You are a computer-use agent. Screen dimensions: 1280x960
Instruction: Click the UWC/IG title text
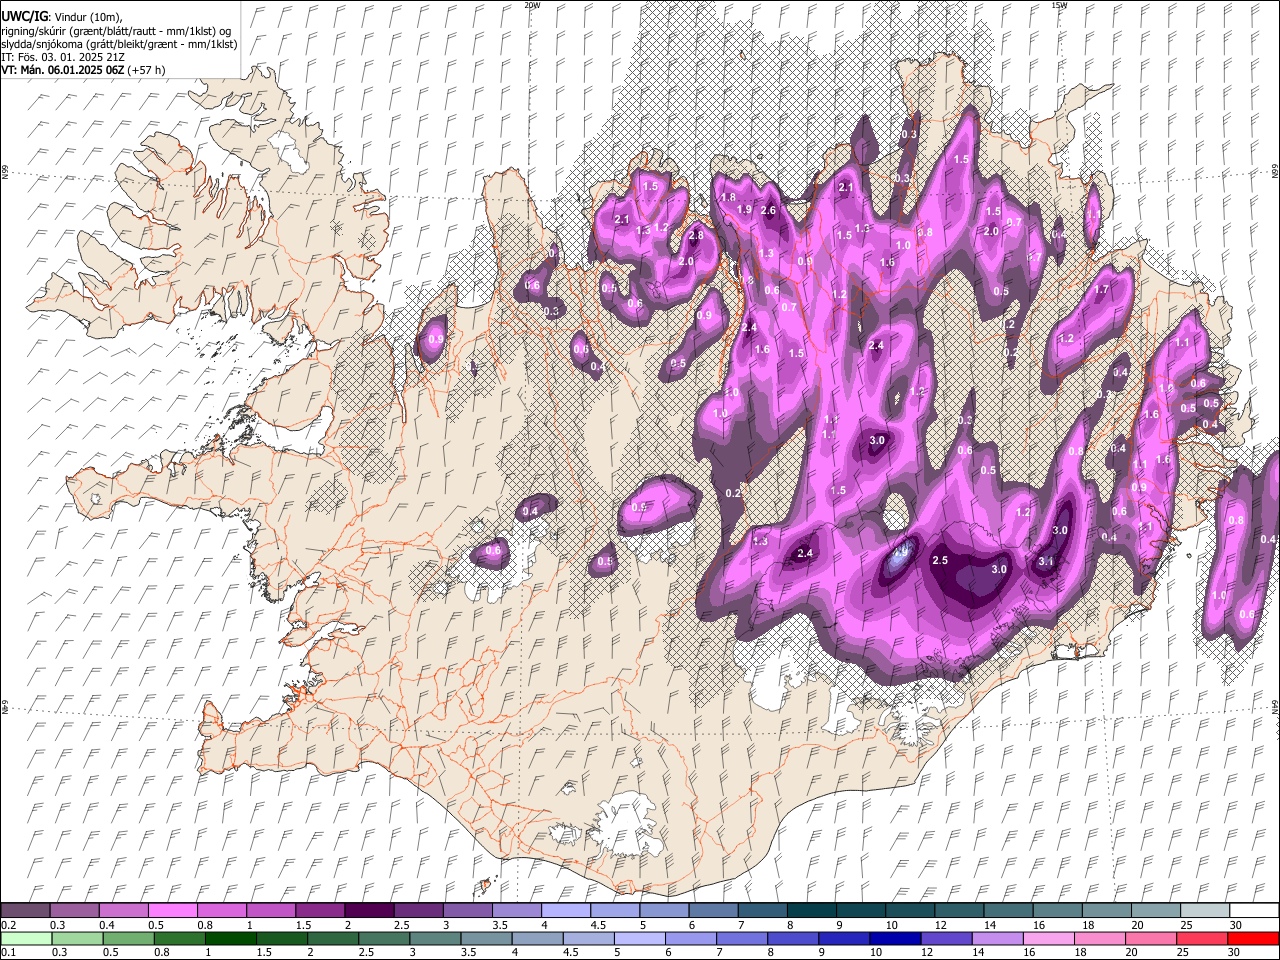(24, 16)
